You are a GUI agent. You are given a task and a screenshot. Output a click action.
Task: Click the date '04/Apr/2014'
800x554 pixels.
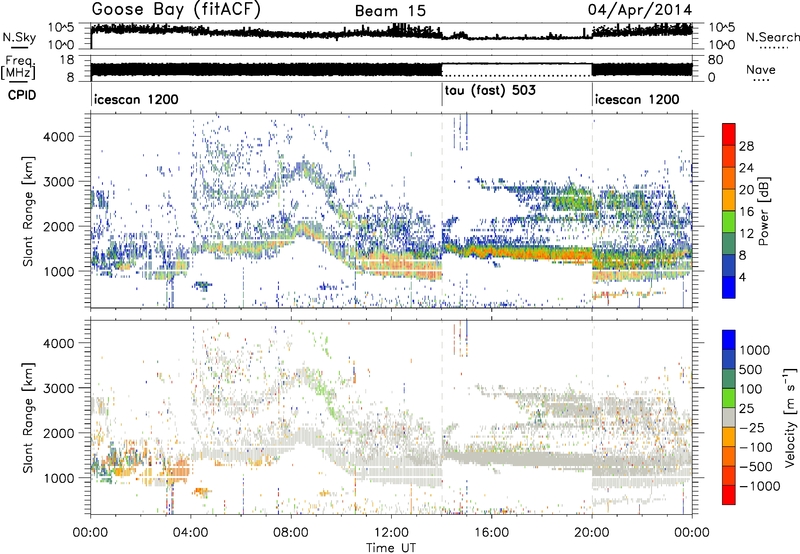pos(640,10)
